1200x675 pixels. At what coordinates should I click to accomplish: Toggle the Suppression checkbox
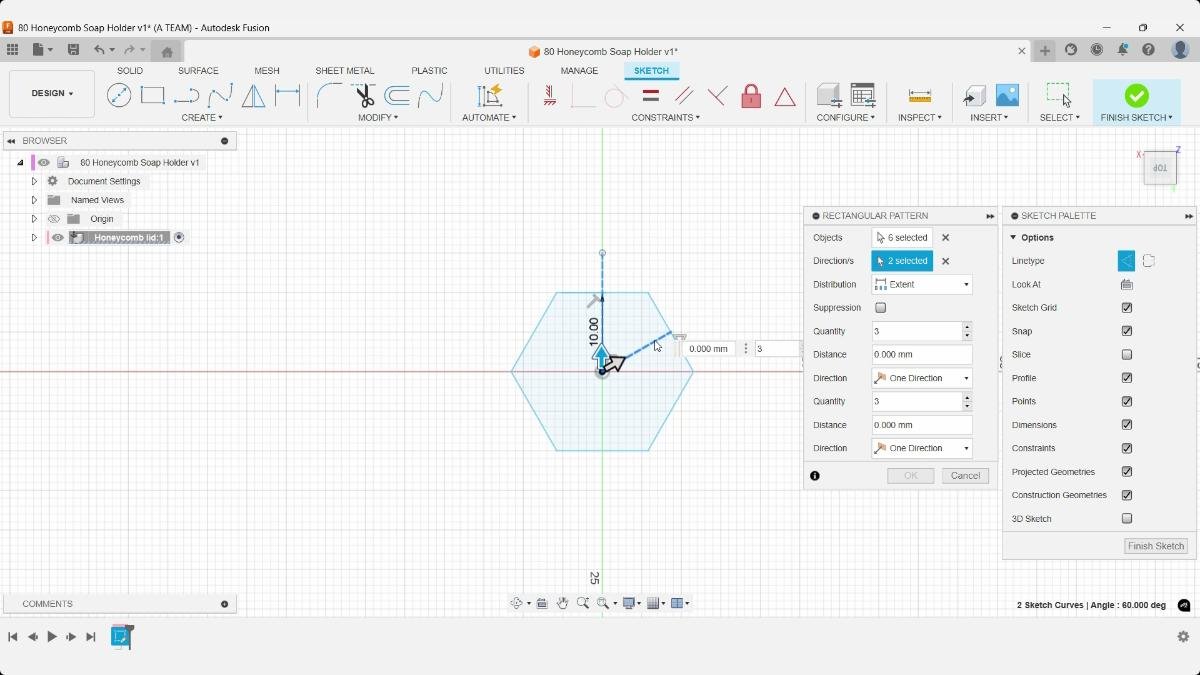coord(880,308)
